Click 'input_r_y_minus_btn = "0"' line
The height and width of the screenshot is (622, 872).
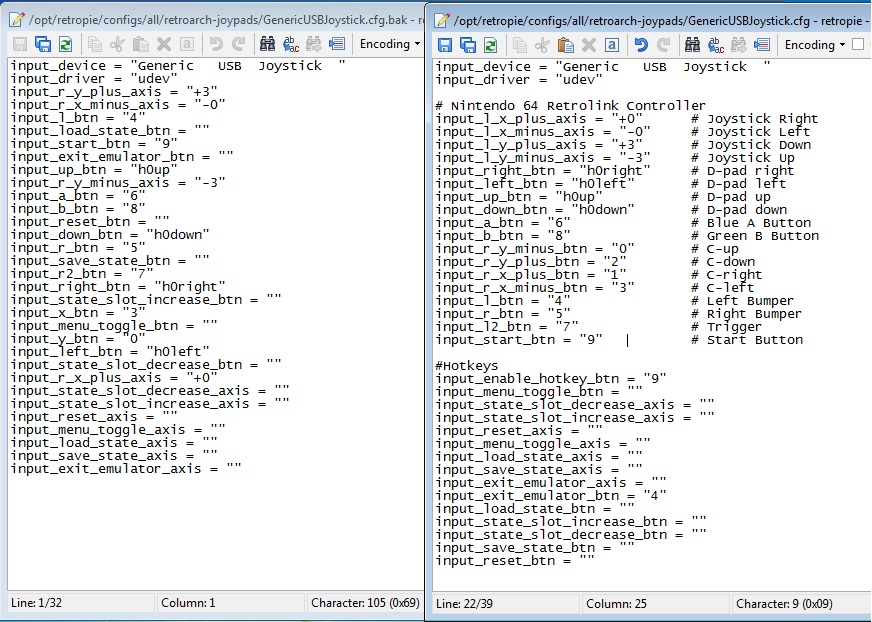tap(535, 248)
